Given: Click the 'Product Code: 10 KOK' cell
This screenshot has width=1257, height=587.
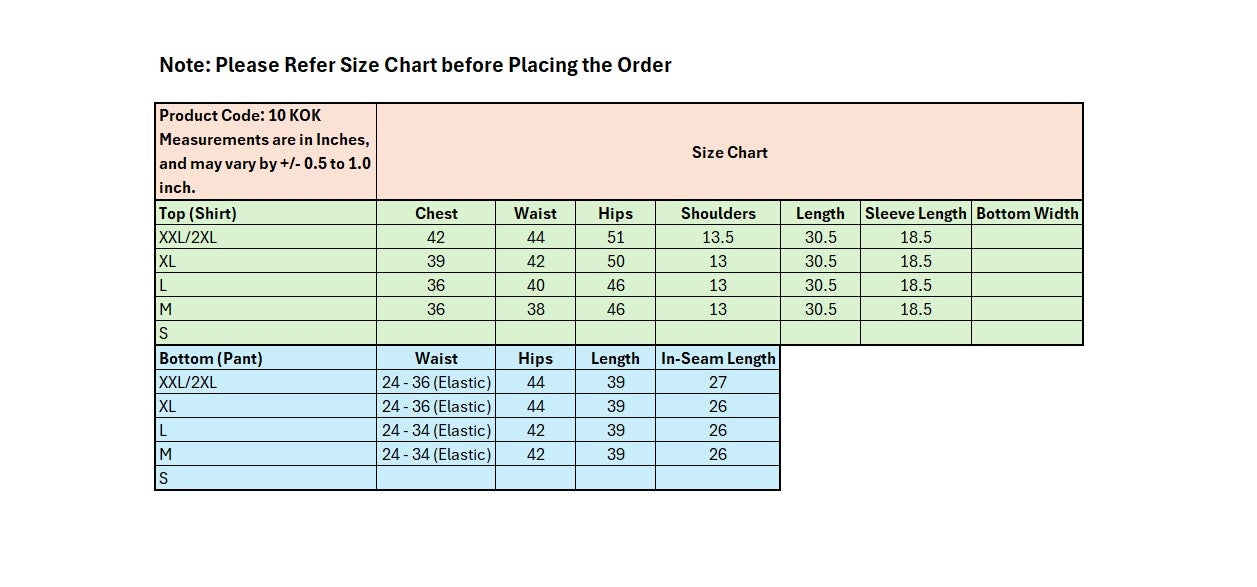Looking at the screenshot, I should click(x=265, y=151).
